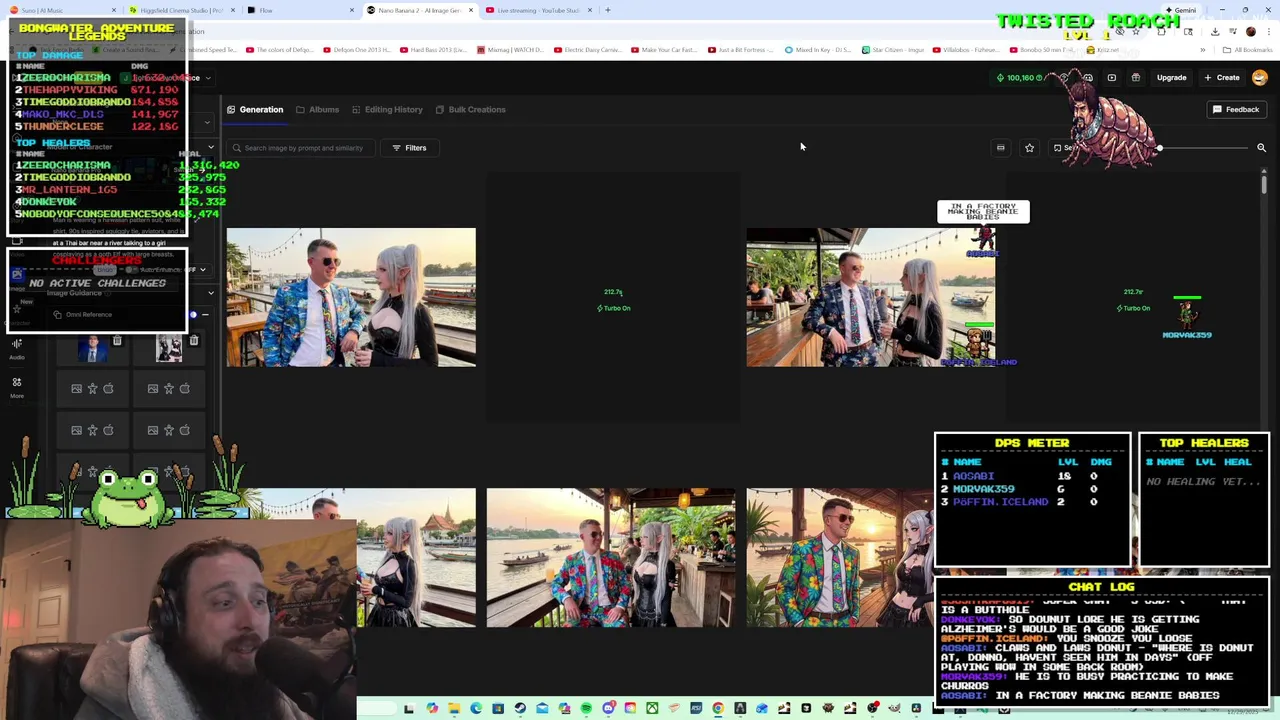
Task: Toggle the gallery layout view icon
Action: coord(1000,148)
